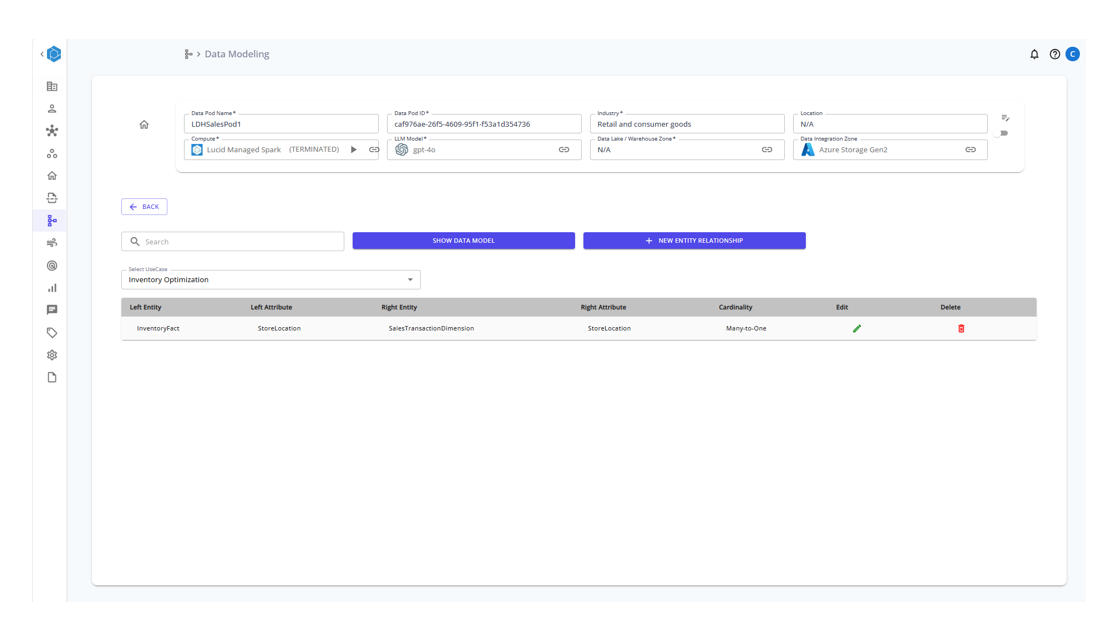Viewport: 1111px width, 630px height.
Task: Click the SalesTransactionDimension cell
Action: tap(431, 329)
